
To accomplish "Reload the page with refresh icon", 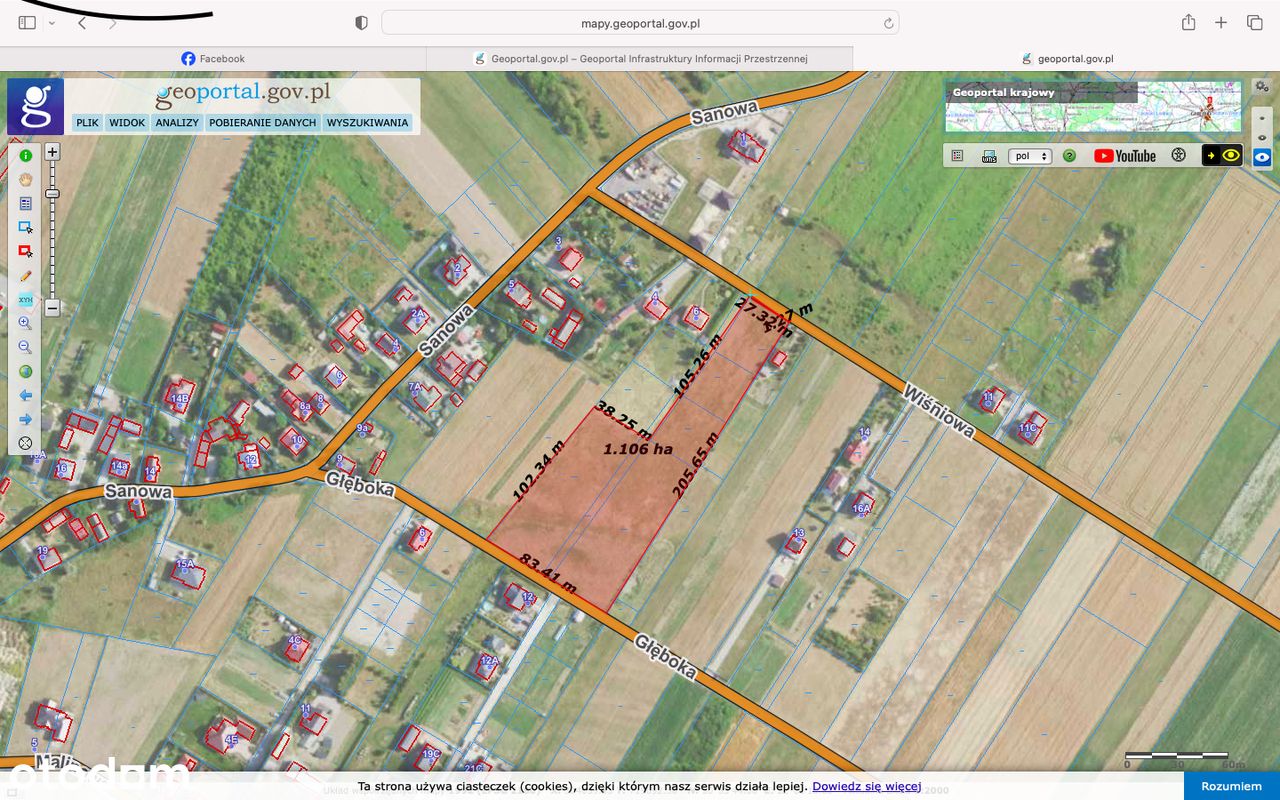I will (888, 23).
